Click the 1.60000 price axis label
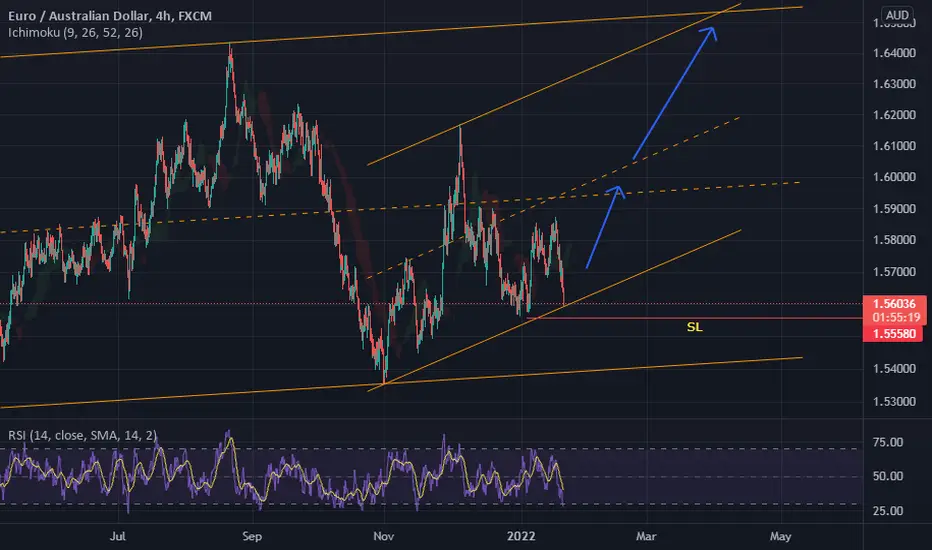This screenshot has height=550, width=932. point(894,177)
